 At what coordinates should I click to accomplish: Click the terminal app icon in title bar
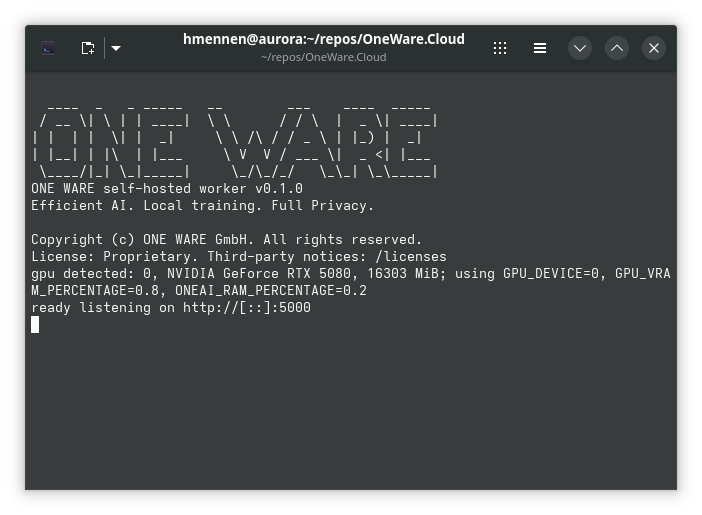point(48,48)
